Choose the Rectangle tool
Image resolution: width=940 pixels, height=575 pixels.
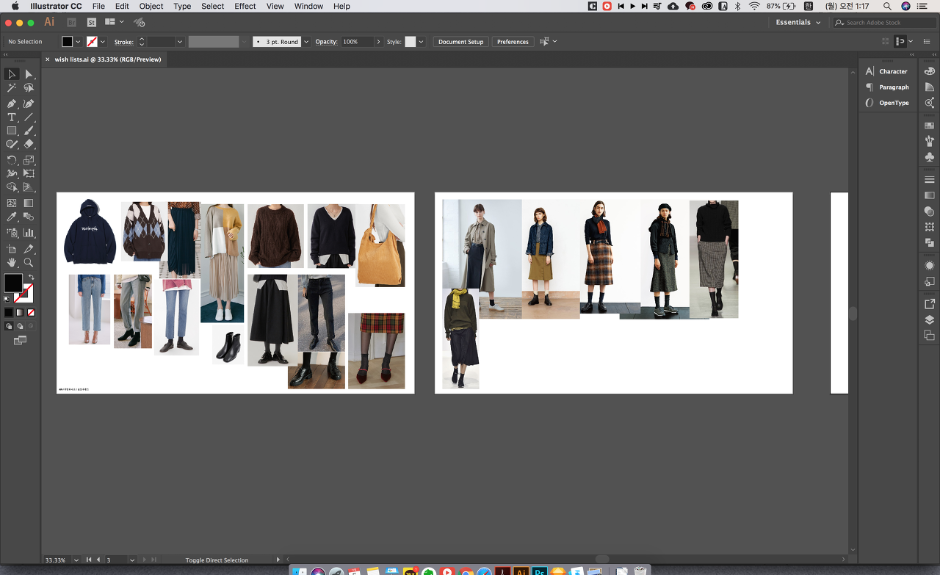12,131
